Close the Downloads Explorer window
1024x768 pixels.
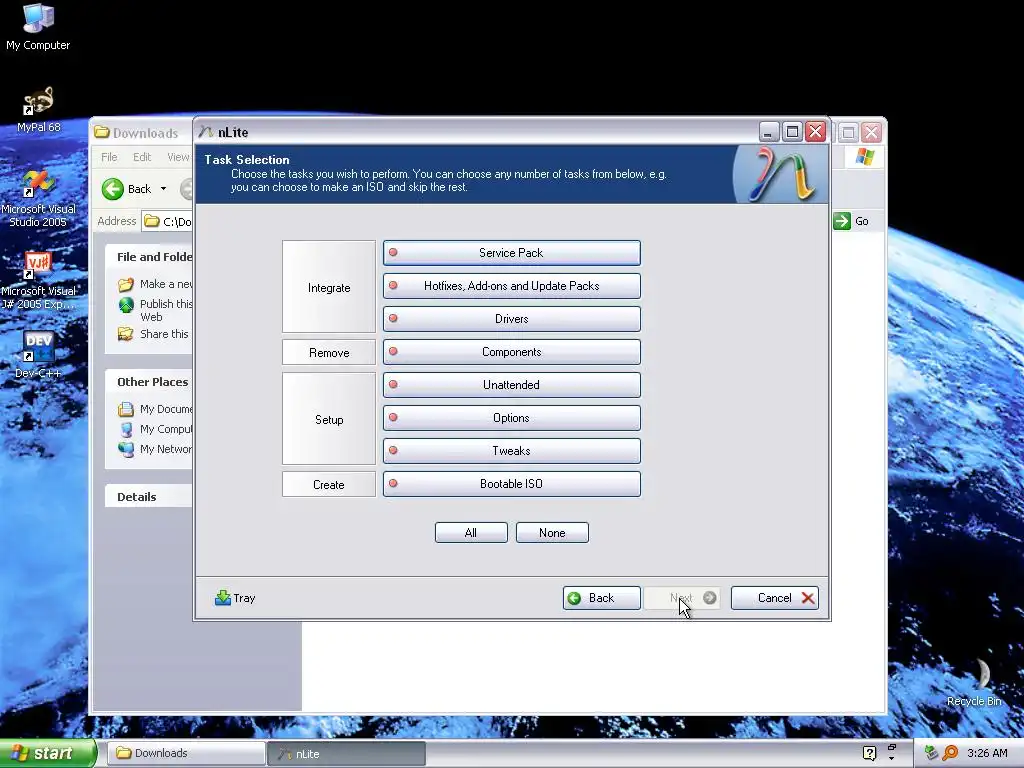(872, 133)
